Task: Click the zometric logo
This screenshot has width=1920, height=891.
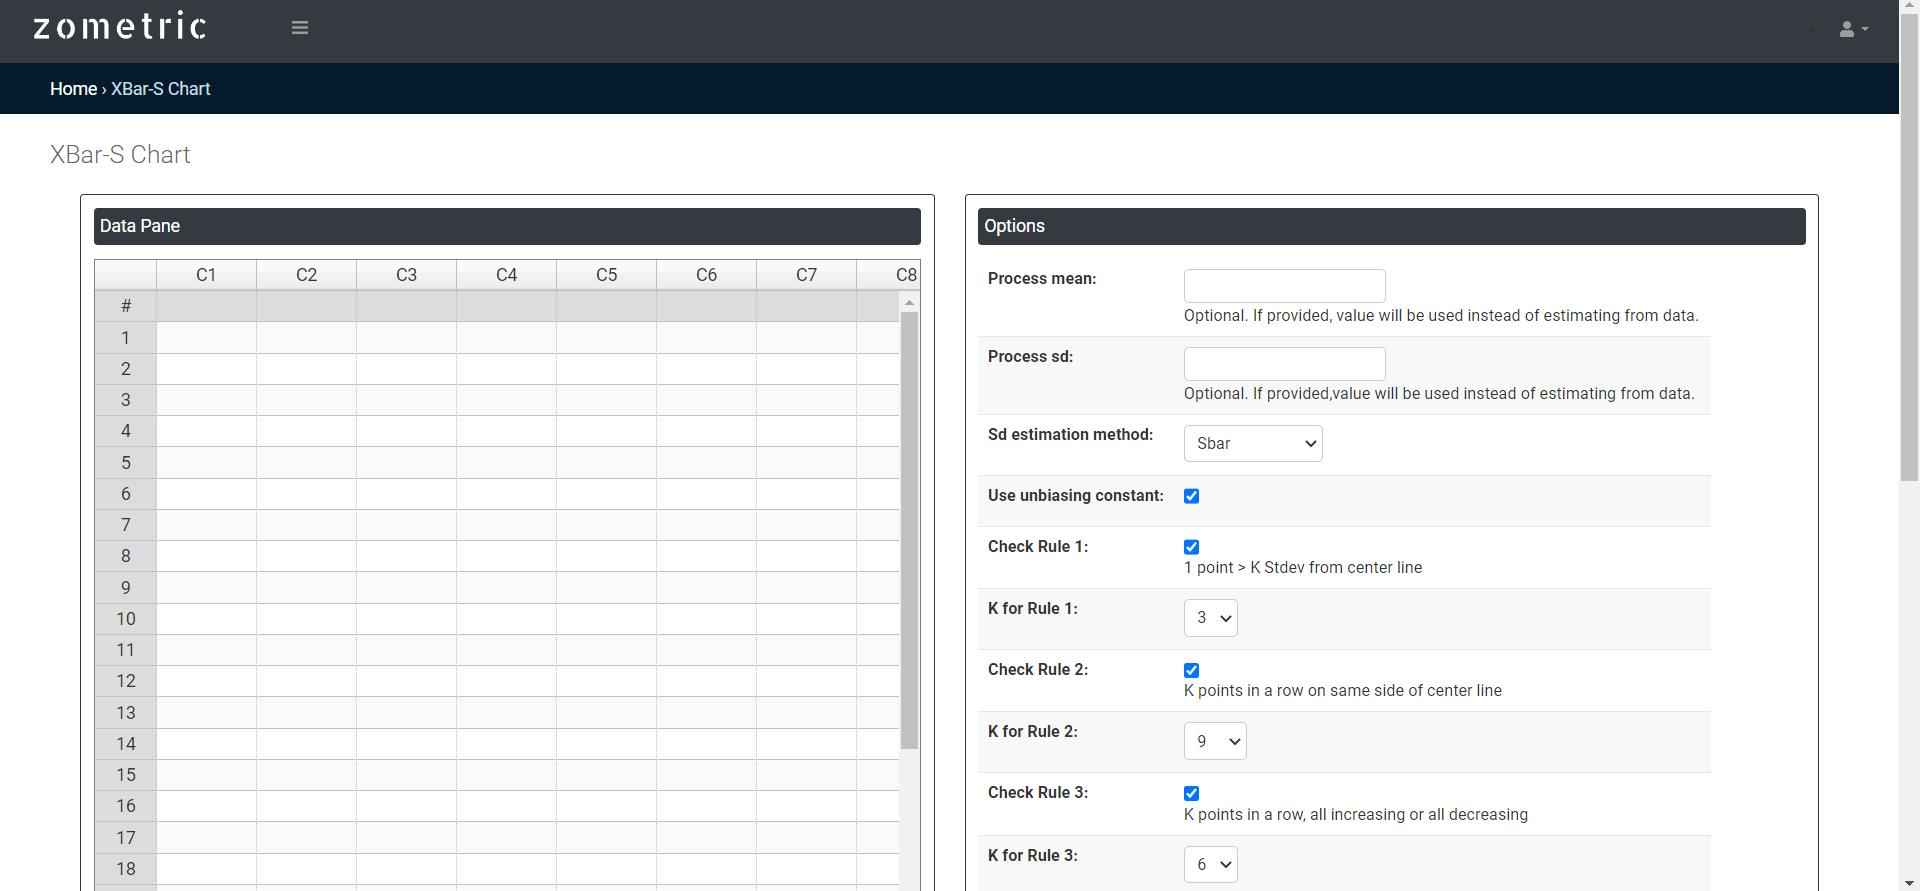Action: 120,27
